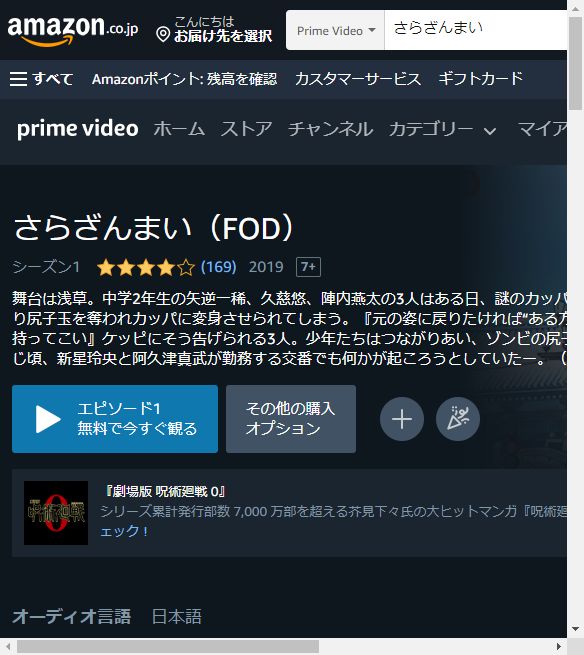Open the Prime Video search category dropdown

pyautogui.click(x=335, y=30)
